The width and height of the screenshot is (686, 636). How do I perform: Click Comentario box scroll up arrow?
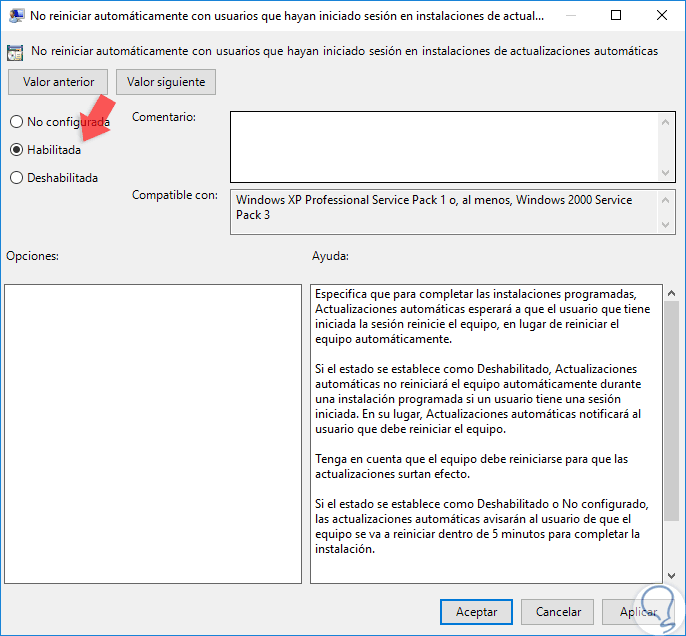tap(665, 122)
